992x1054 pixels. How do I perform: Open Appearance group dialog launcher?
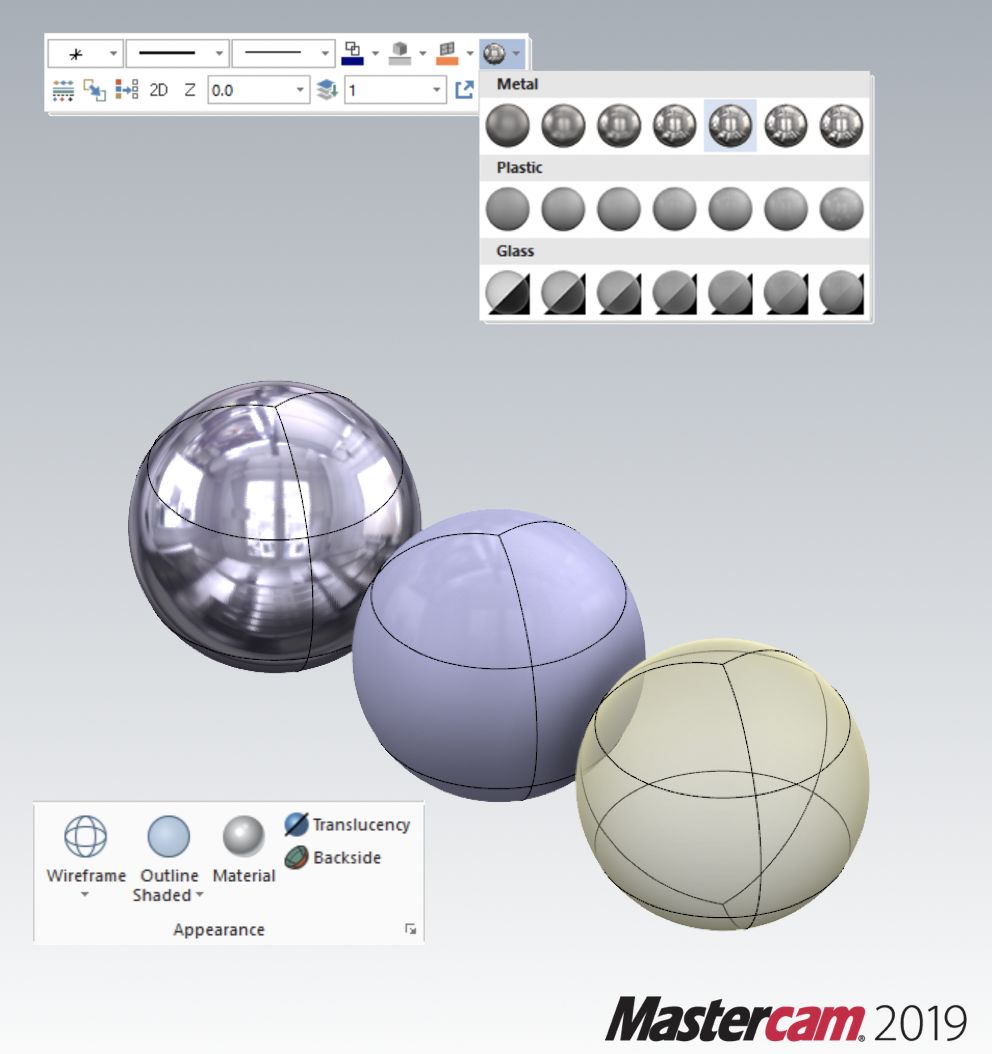(x=410, y=930)
